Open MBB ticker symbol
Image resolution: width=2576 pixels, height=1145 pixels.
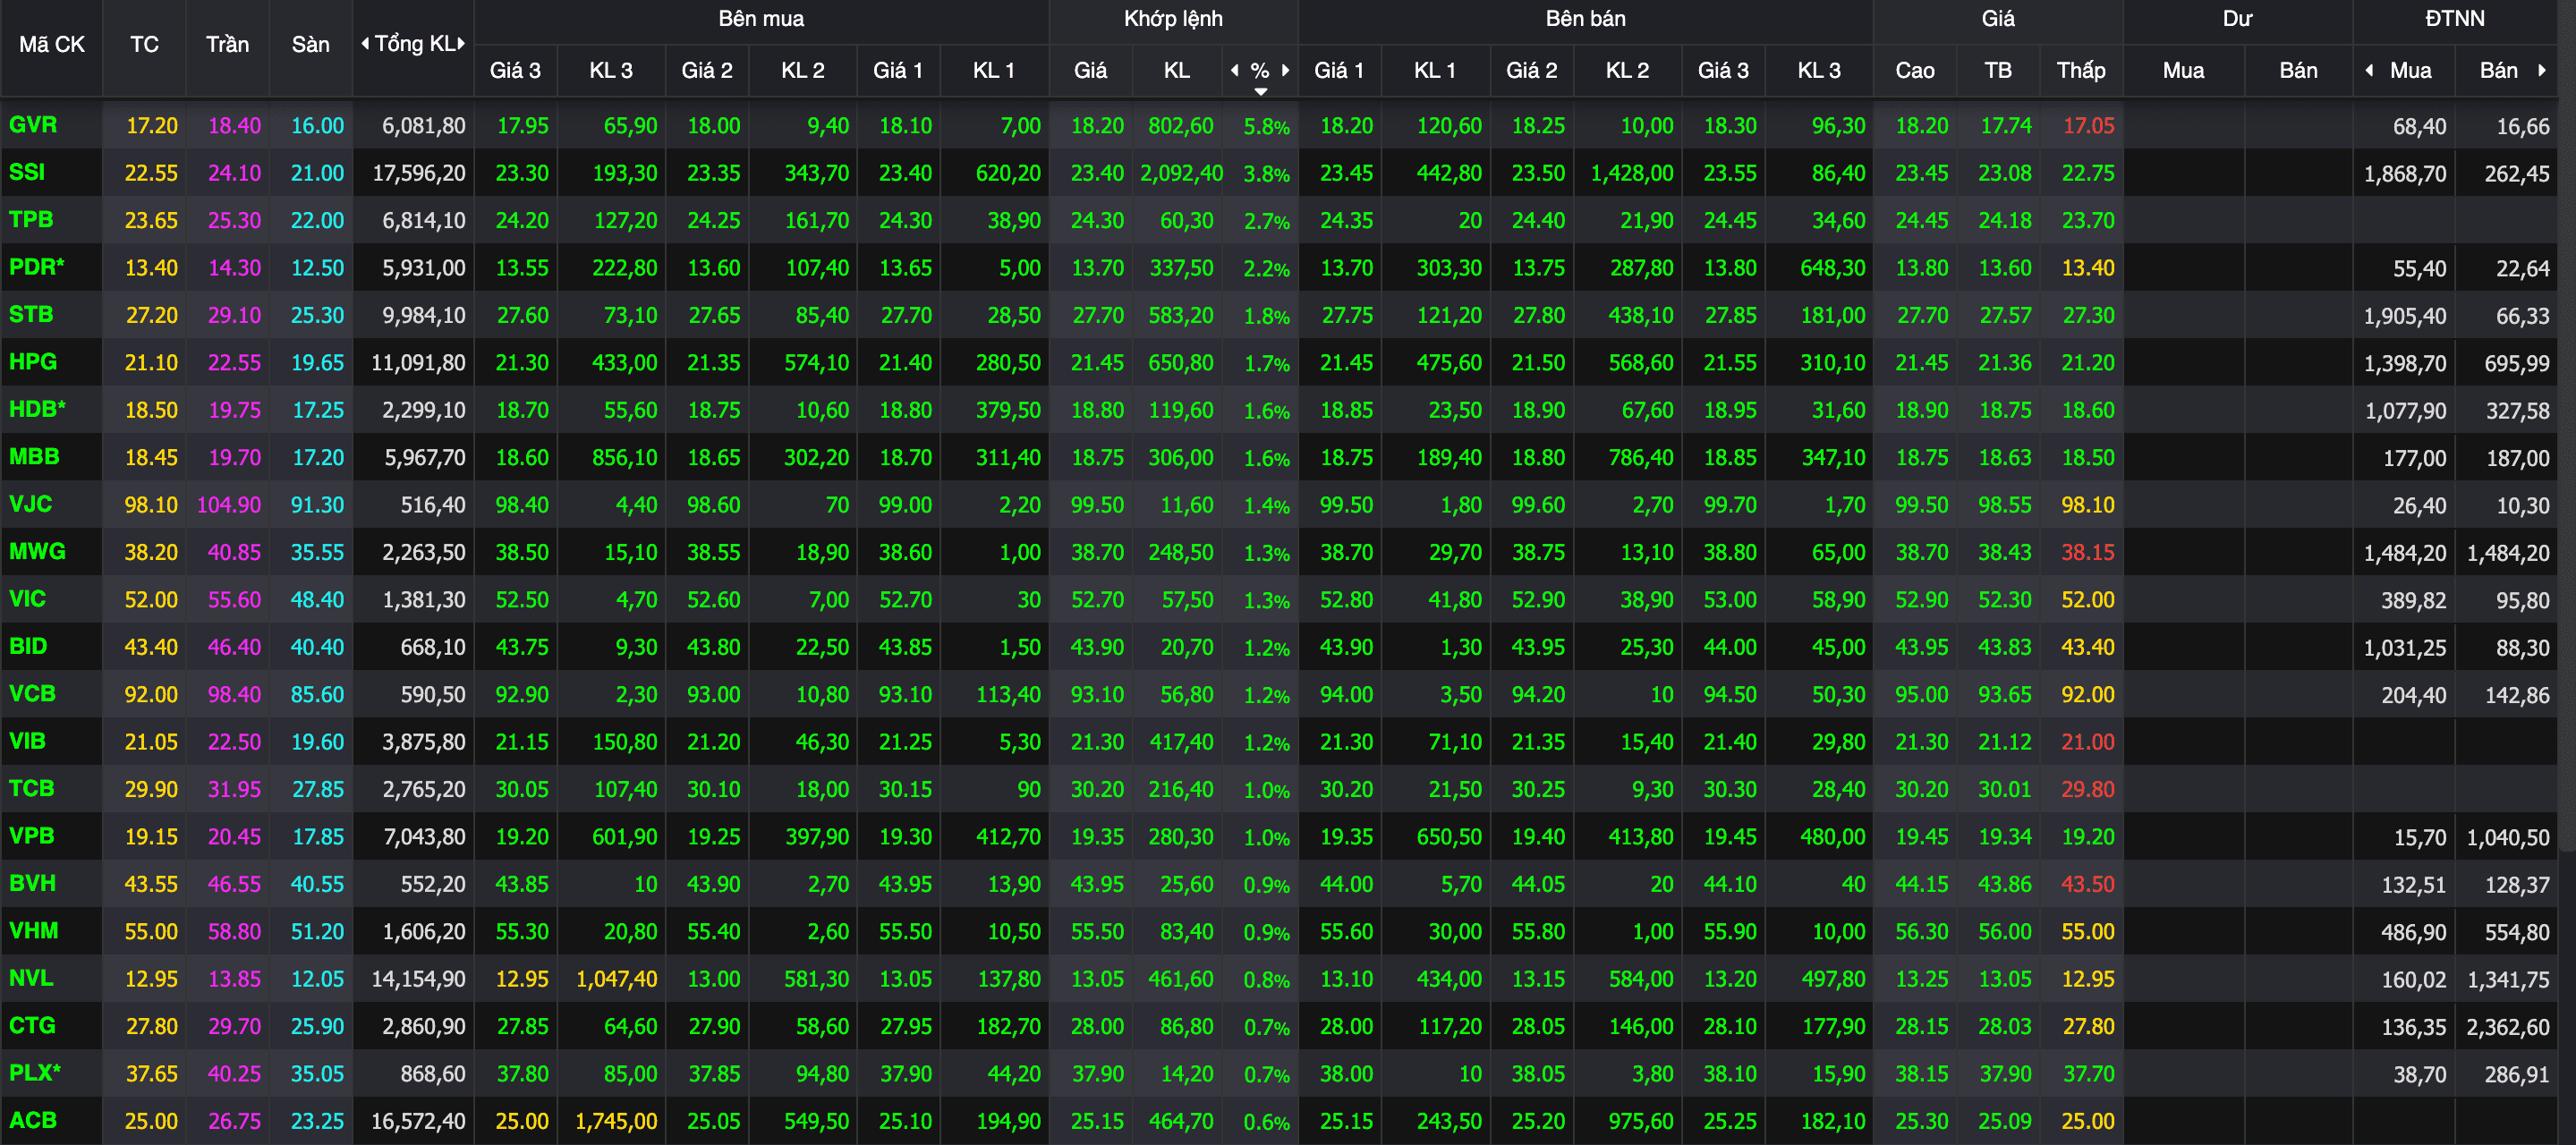pos(34,456)
